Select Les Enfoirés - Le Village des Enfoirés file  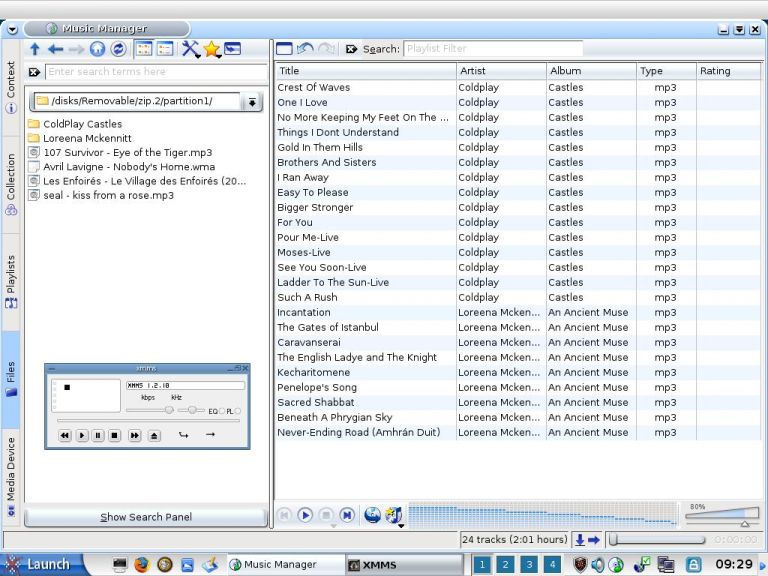click(x=137, y=181)
